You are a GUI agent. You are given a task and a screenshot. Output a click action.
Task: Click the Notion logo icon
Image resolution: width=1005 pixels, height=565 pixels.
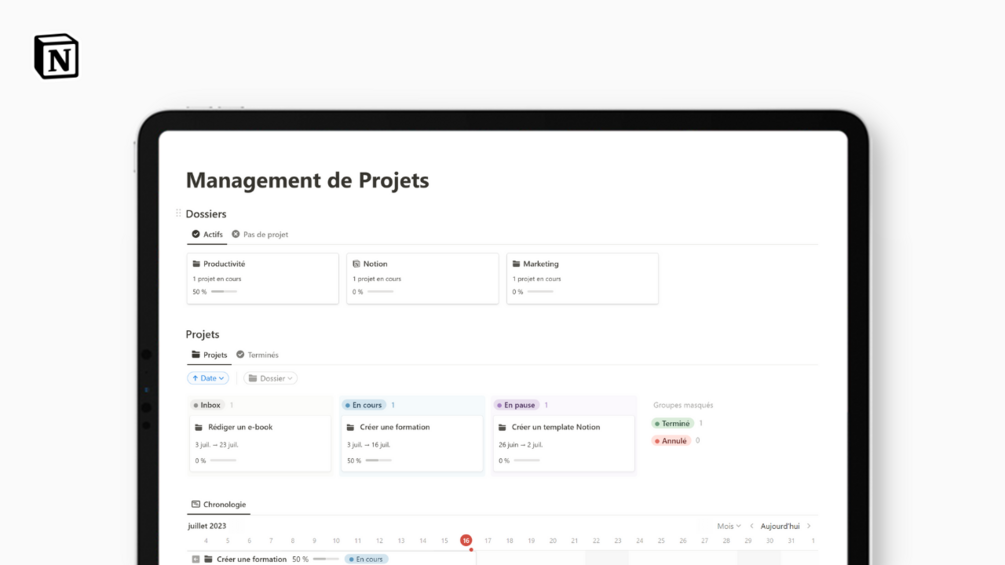(x=56, y=56)
